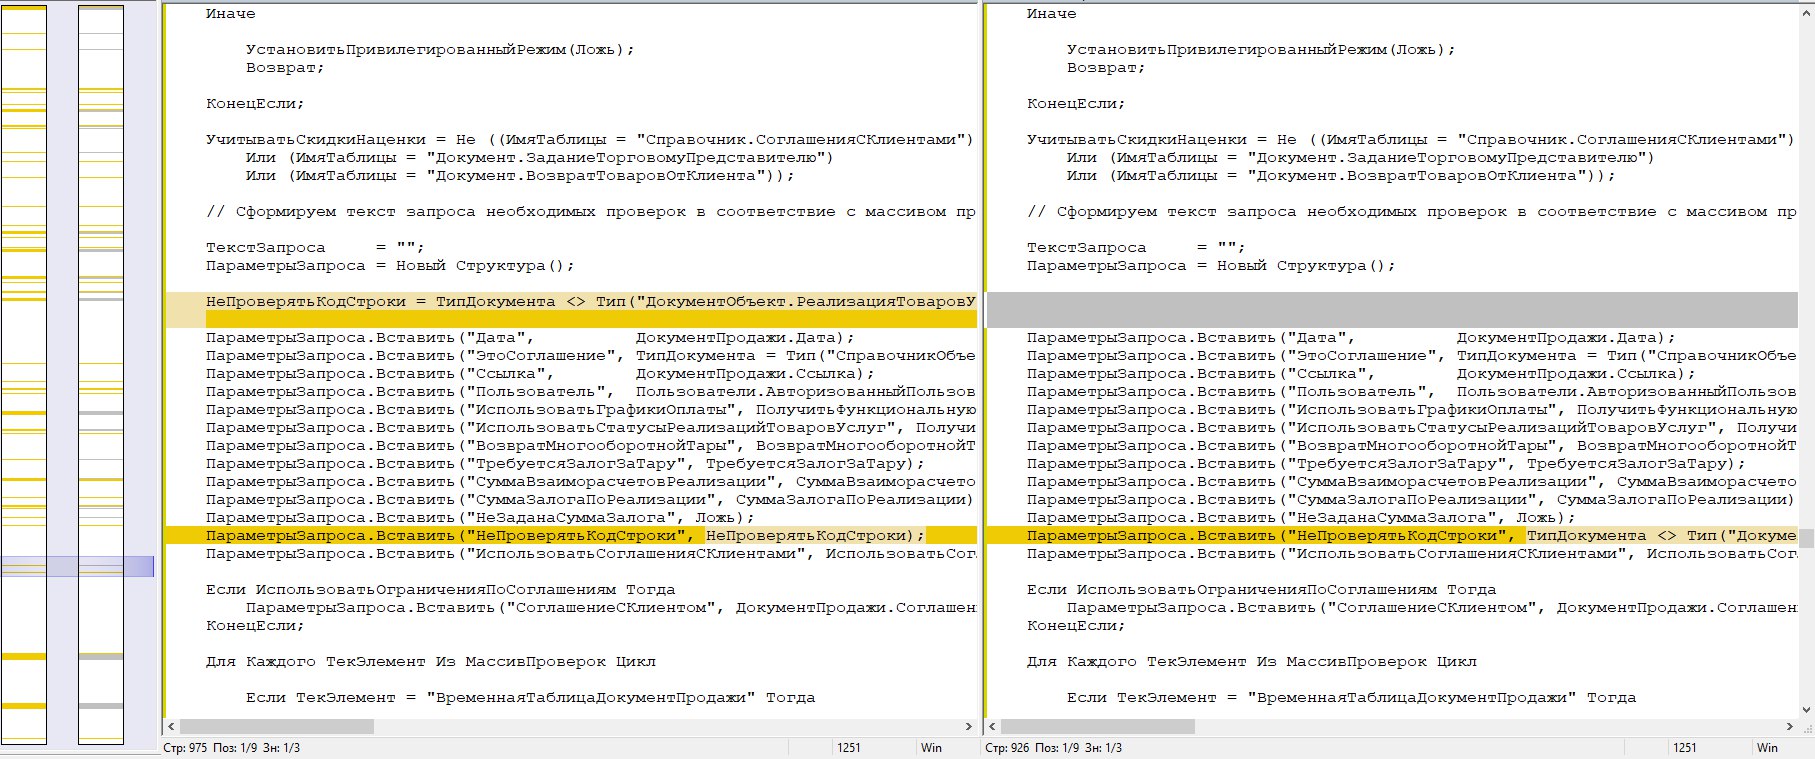Viewport: 1815px width, 759px height.
Task: Click right pane Вставить("ЭтоСоглашение") line
Action: 1411,356
